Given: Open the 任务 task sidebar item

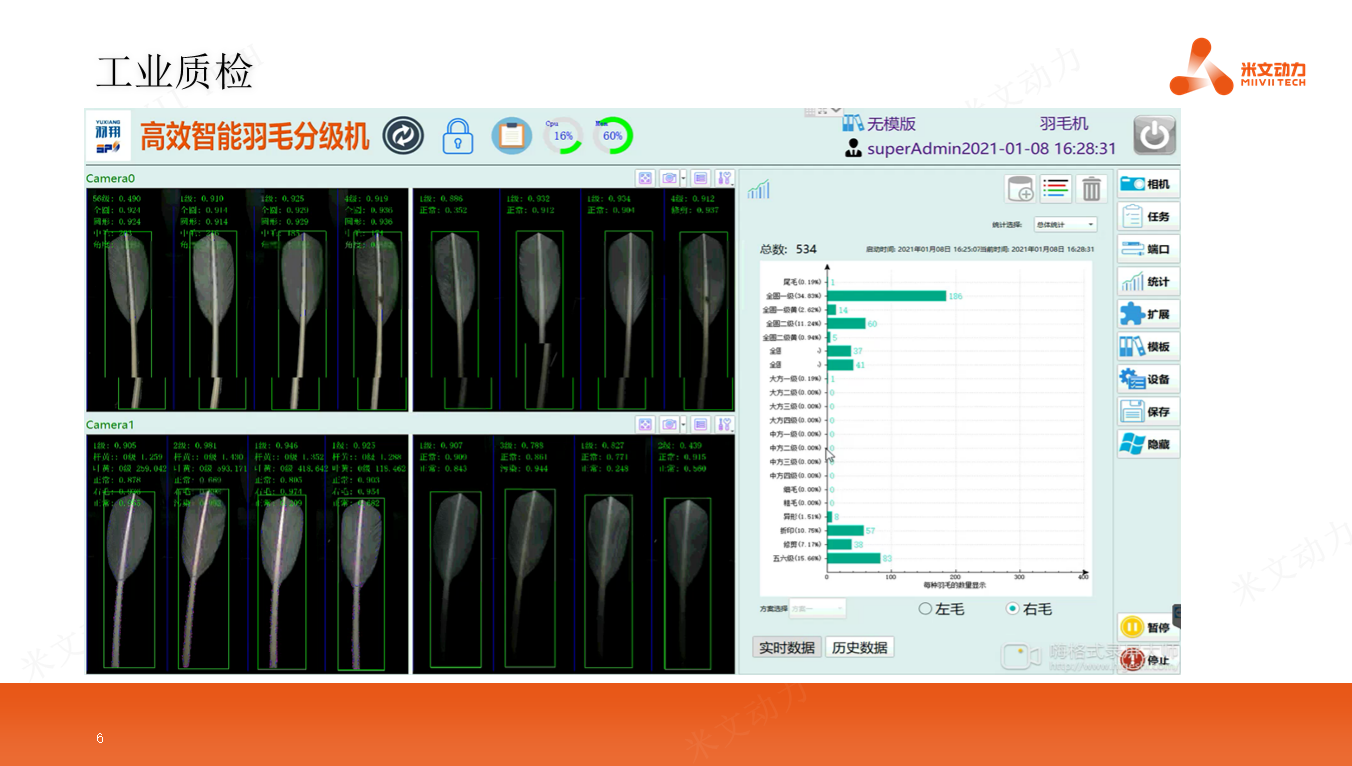Looking at the screenshot, I should (x=1148, y=216).
